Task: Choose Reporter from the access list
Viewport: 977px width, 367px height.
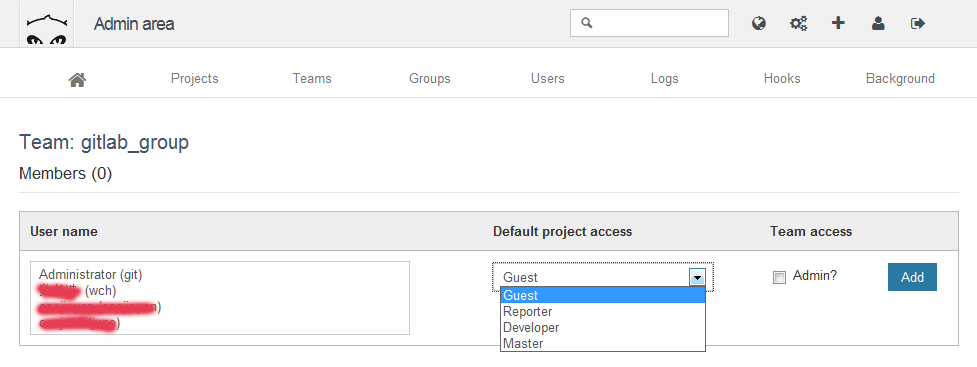Action: click(x=603, y=311)
